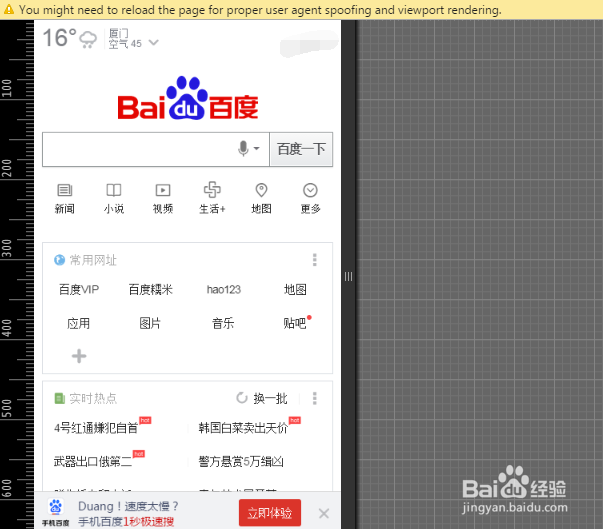This screenshot has width=603, height=529.
Task: Open hot topic 警方悬赏5万缉凶
Action: (x=241, y=461)
